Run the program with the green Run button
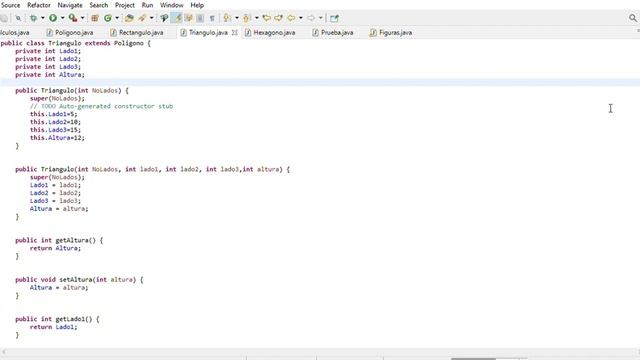The height and width of the screenshot is (360, 640). 53,18
